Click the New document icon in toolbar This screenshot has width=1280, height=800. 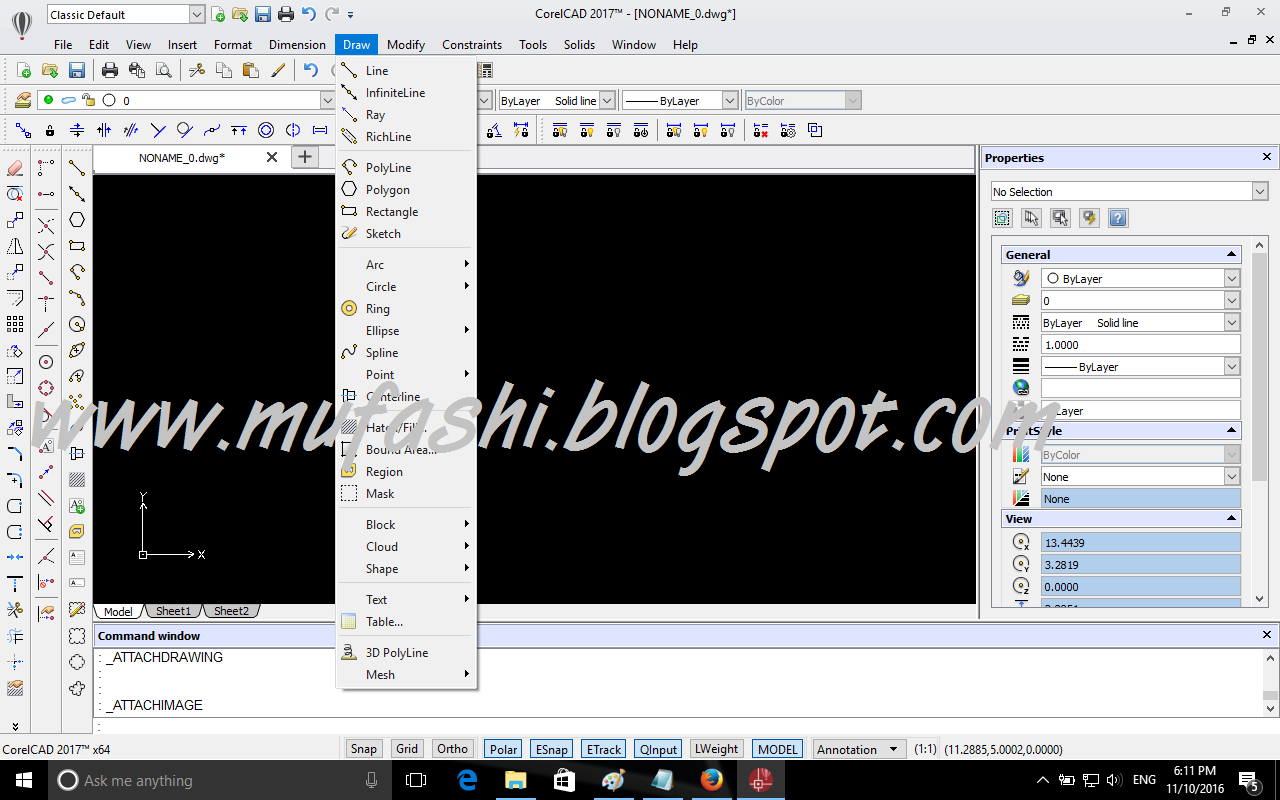23,70
